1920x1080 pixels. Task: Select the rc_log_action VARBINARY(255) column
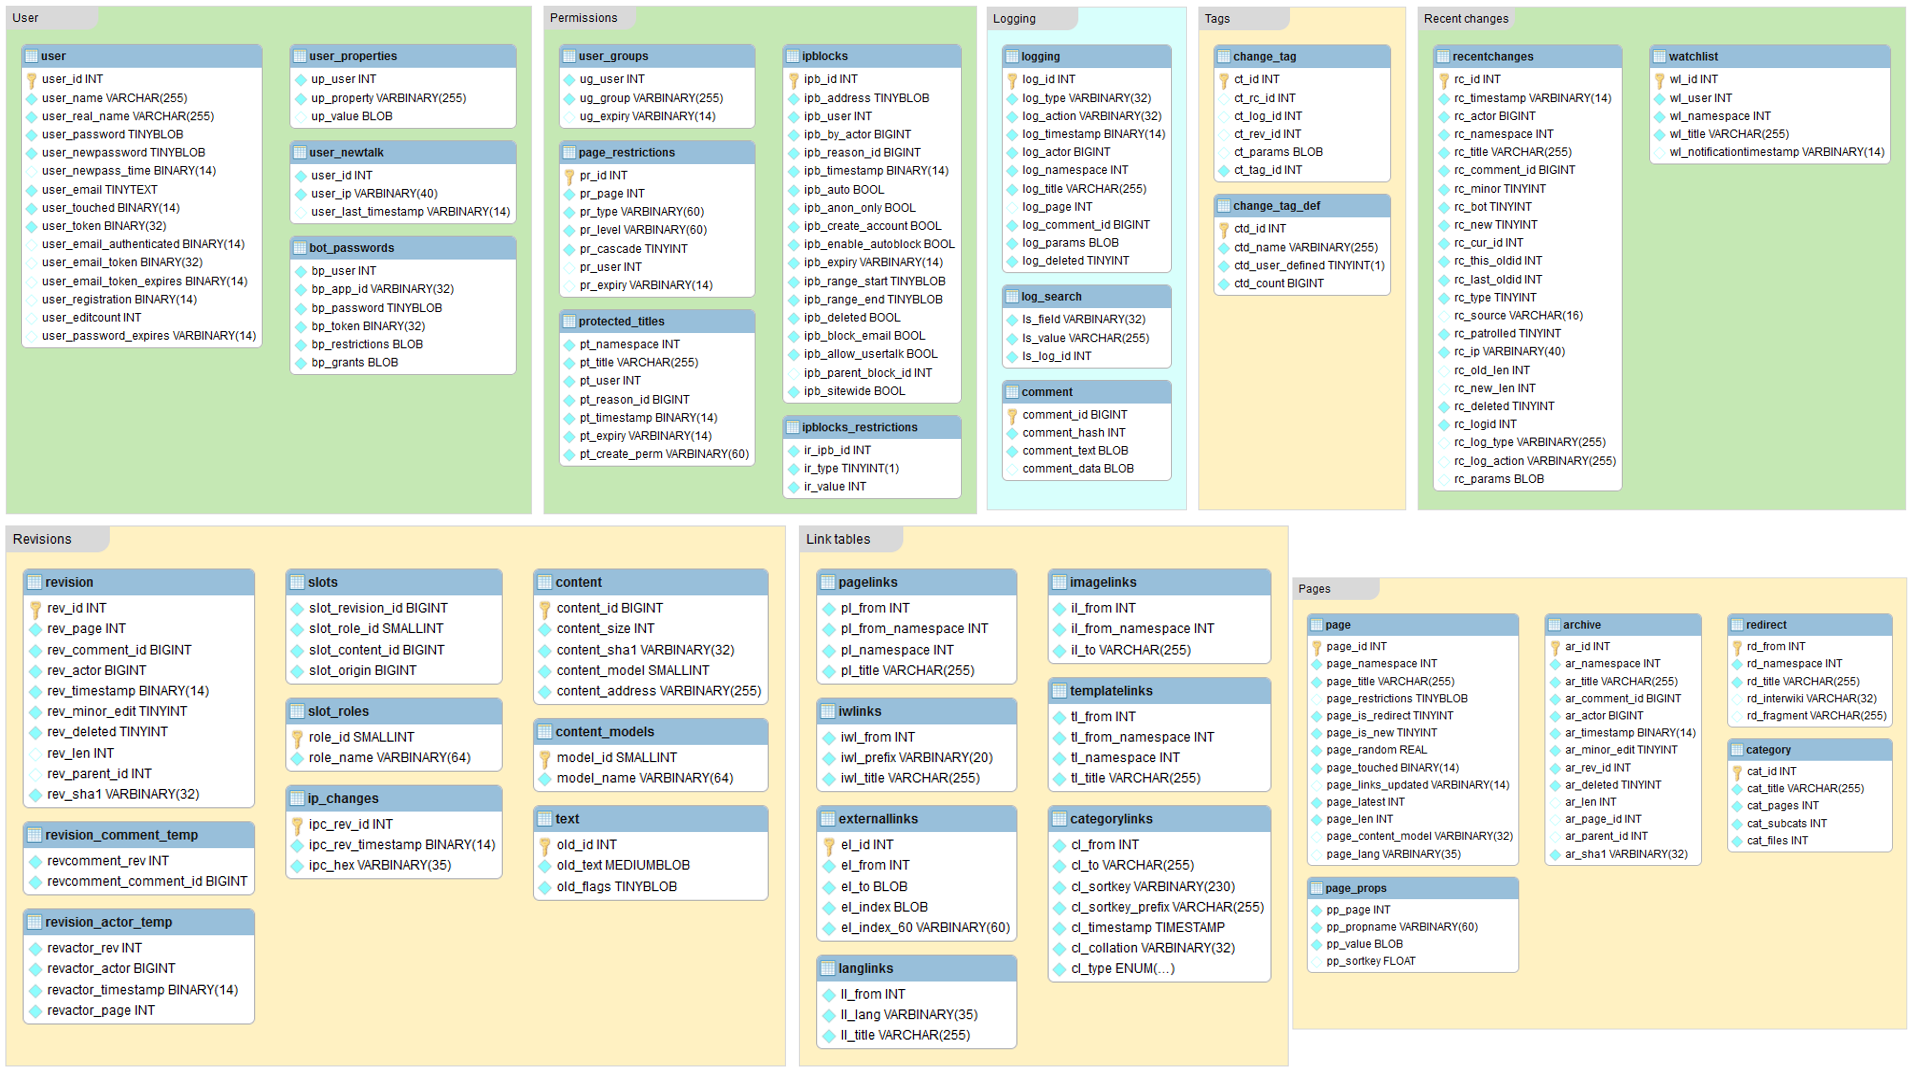(1534, 461)
